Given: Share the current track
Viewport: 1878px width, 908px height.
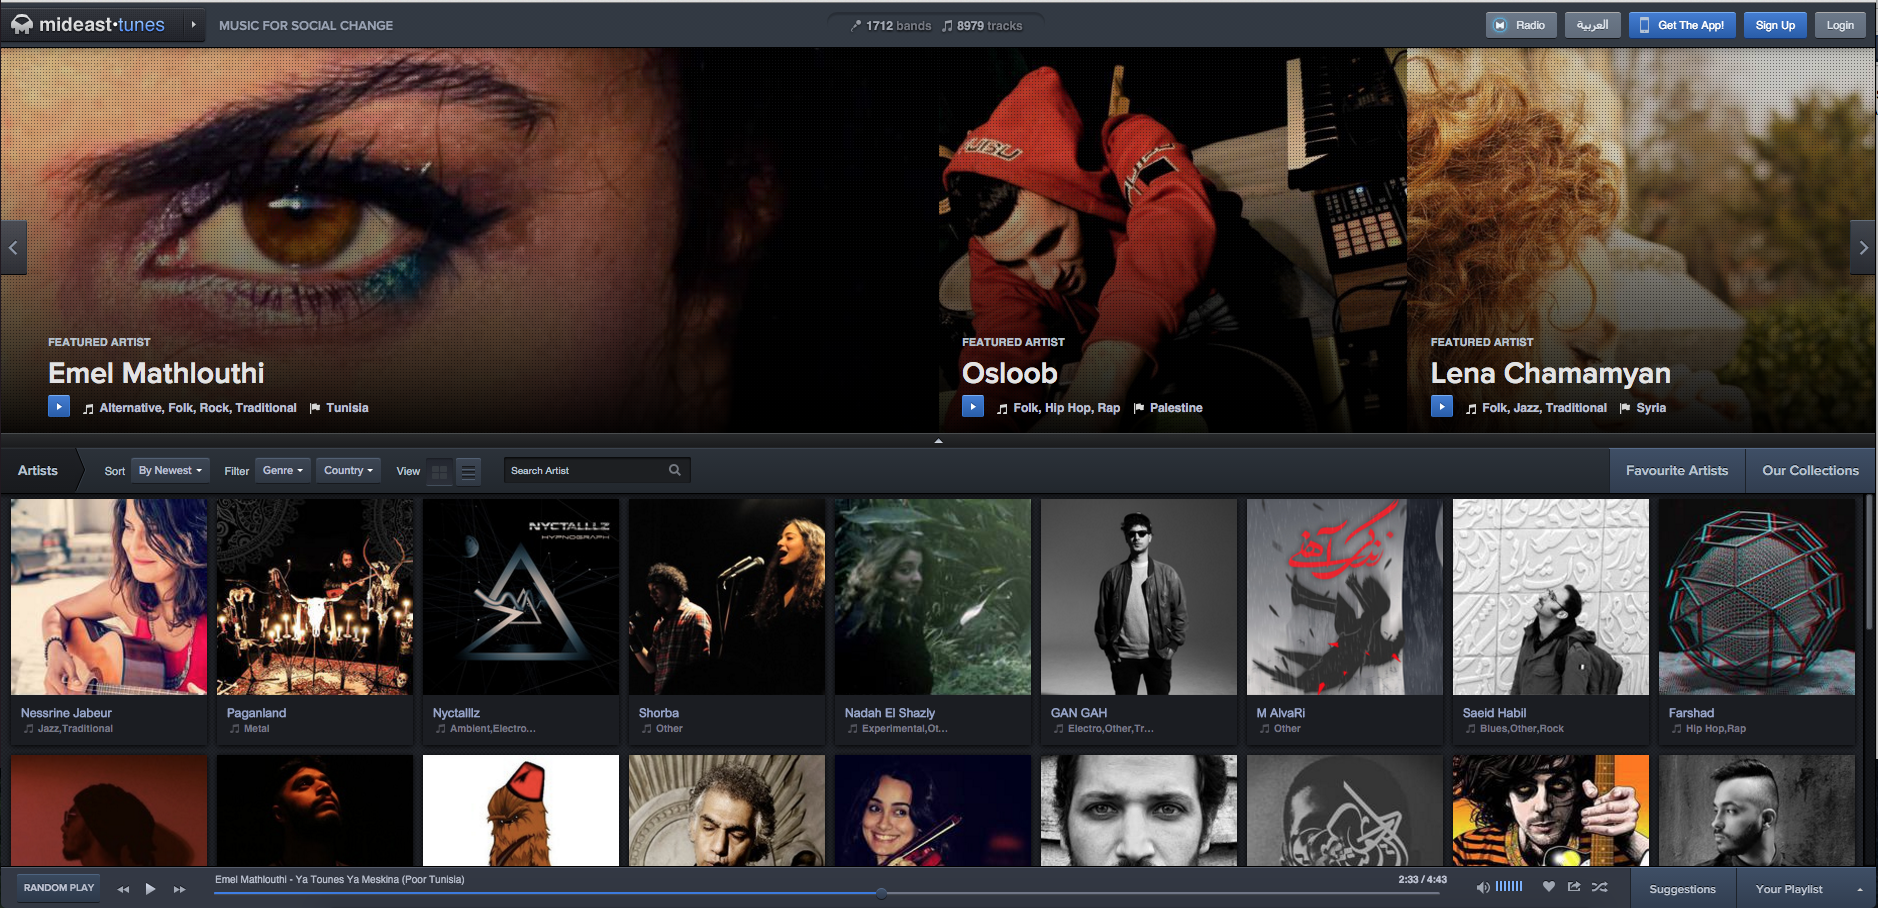Looking at the screenshot, I should (1574, 887).
